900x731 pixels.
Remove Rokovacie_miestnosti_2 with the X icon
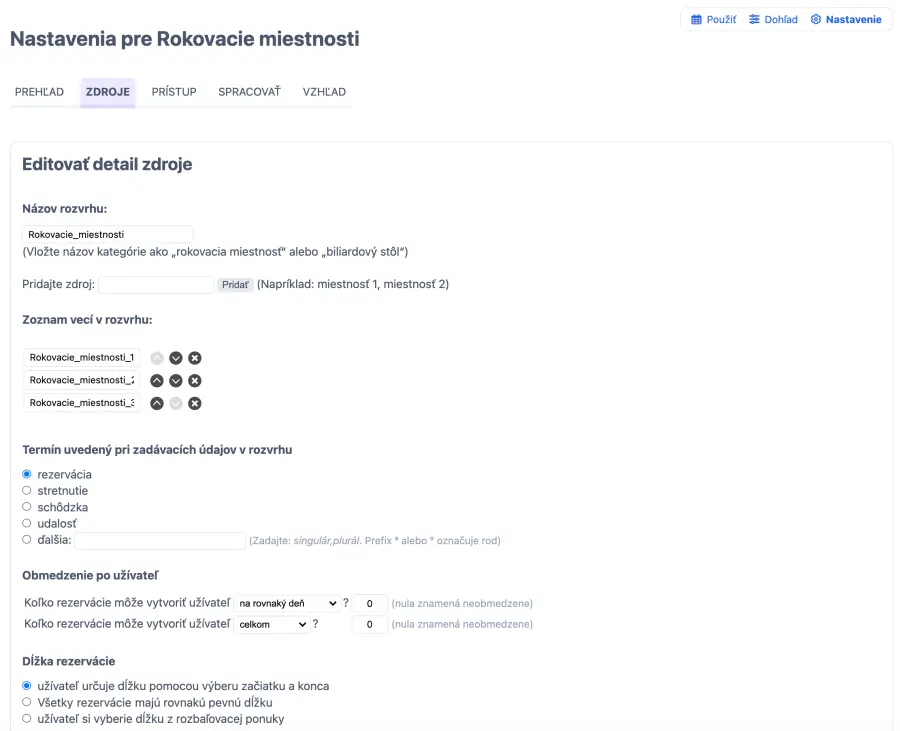click(195, 381)
